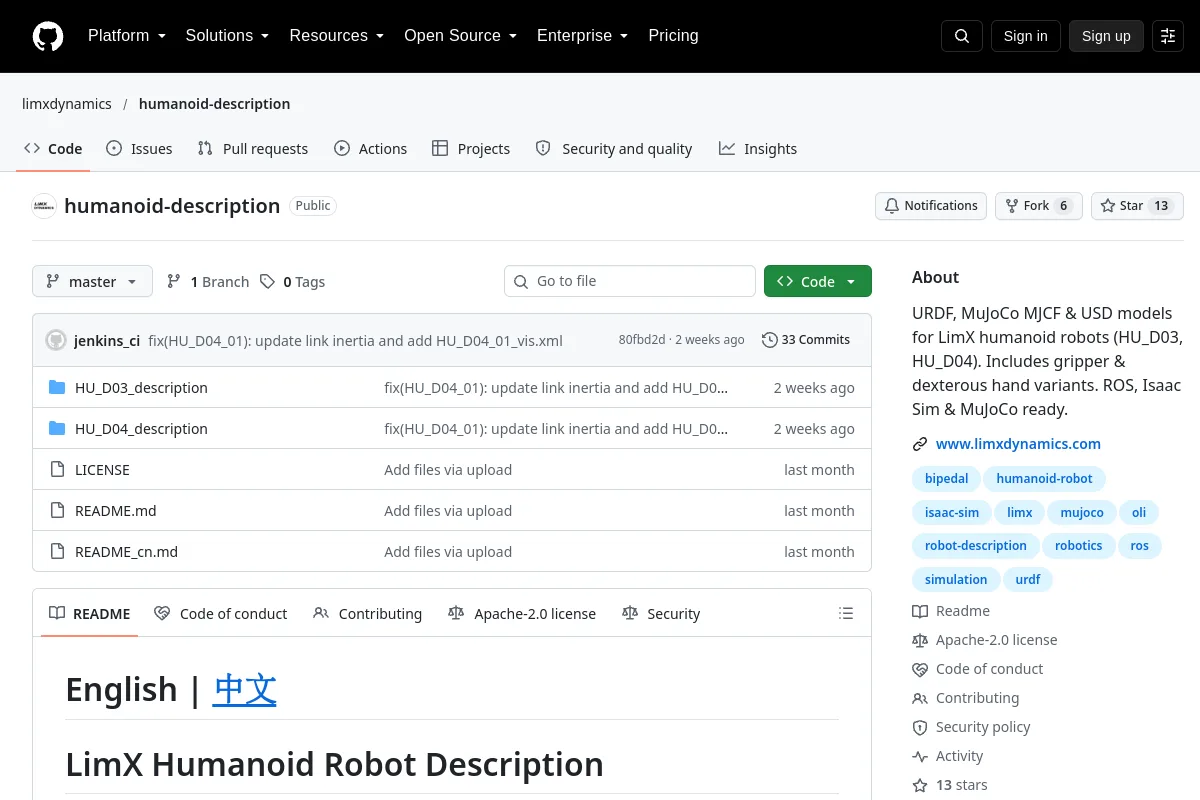The width and height of the screenshot is (1200, 800).
Task: Open the Contributing tab above README
Action: (368, 613)
